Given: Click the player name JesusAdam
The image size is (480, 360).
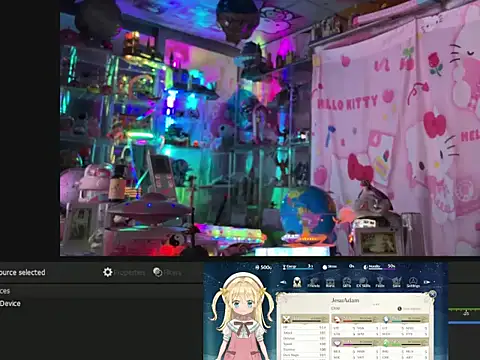Looking at the screenshot, I should [x=345, y=300].
